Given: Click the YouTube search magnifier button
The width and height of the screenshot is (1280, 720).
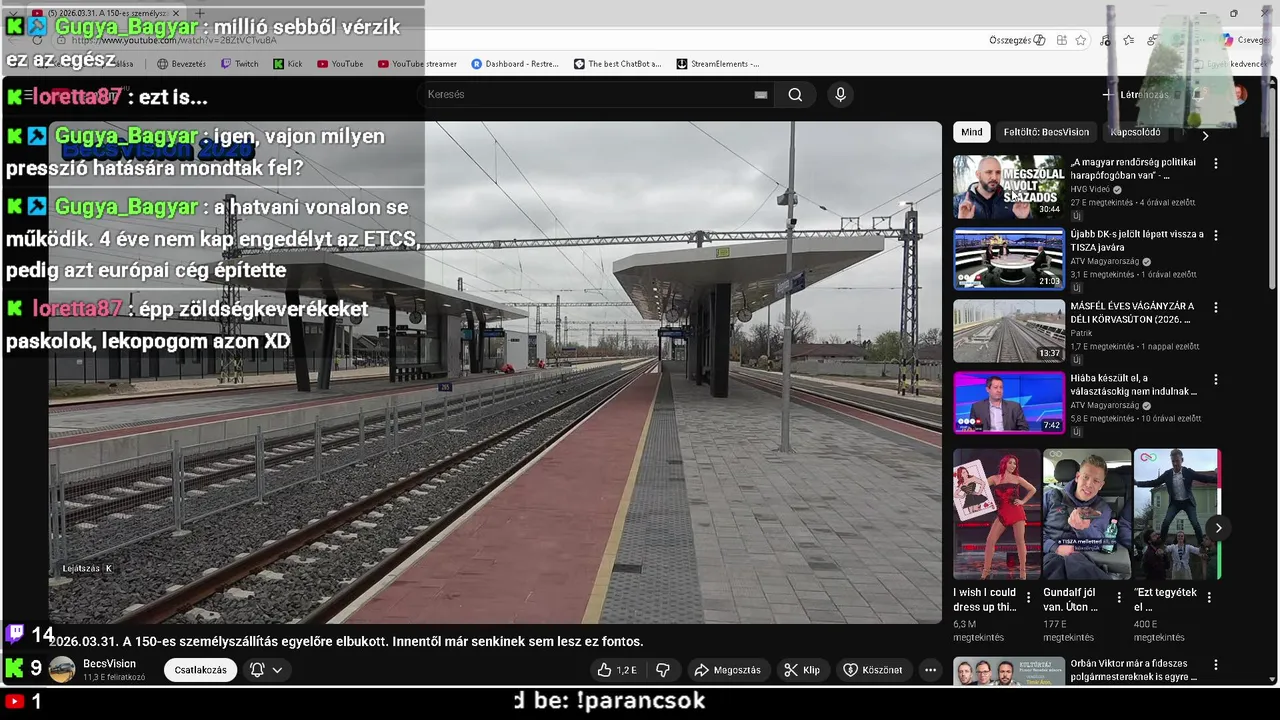Looking at the screenshot, I should point(795,94).
